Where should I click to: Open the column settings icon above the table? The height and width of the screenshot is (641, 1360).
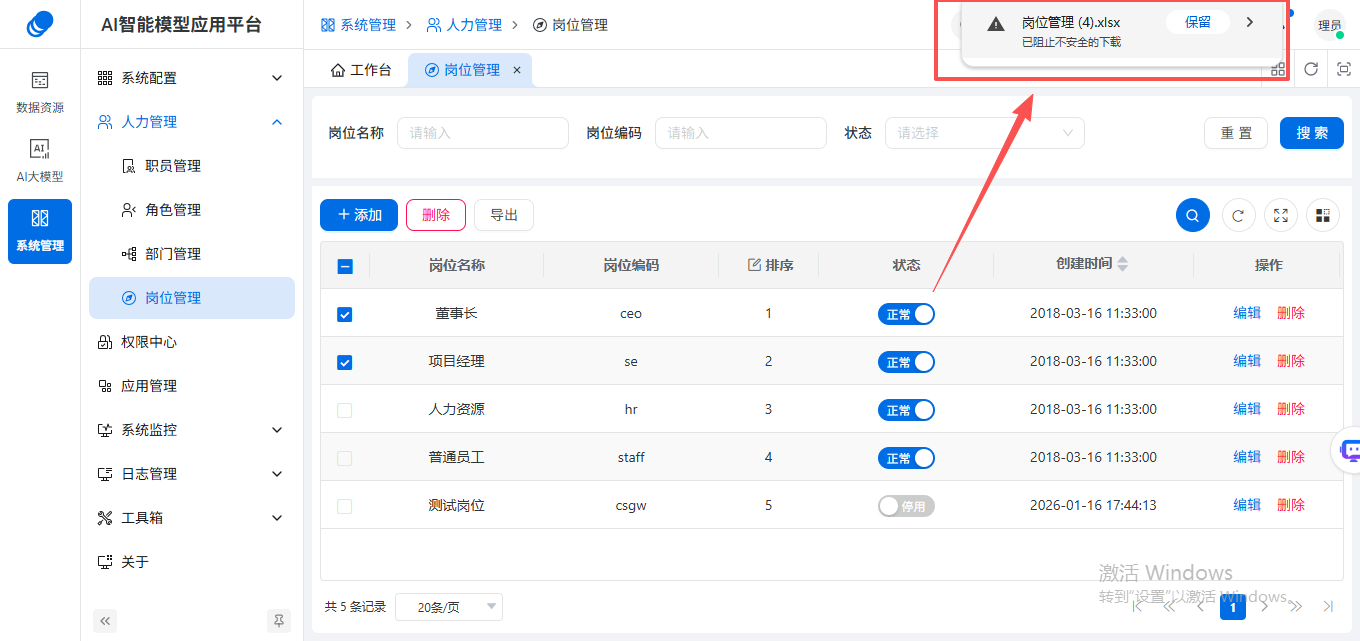[x=1323, y=215]
